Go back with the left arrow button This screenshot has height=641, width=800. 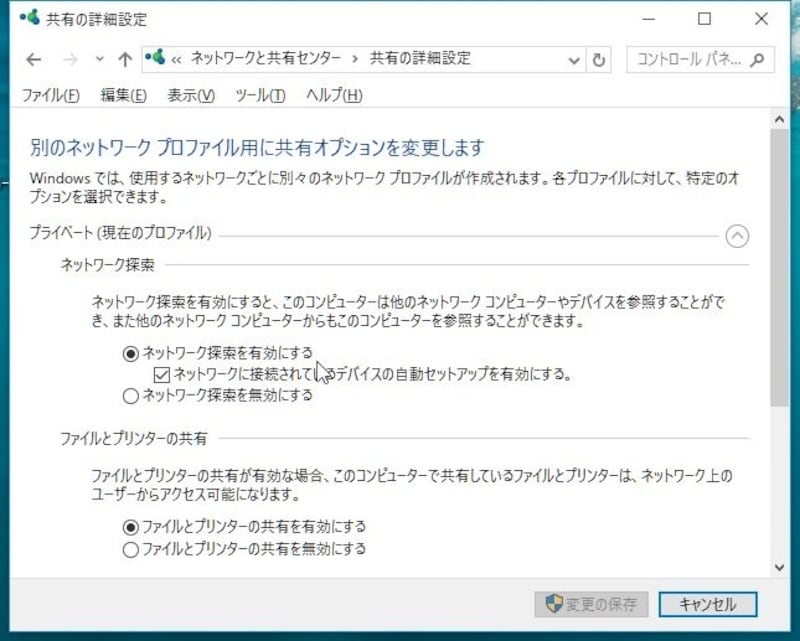tap(34, 60)
